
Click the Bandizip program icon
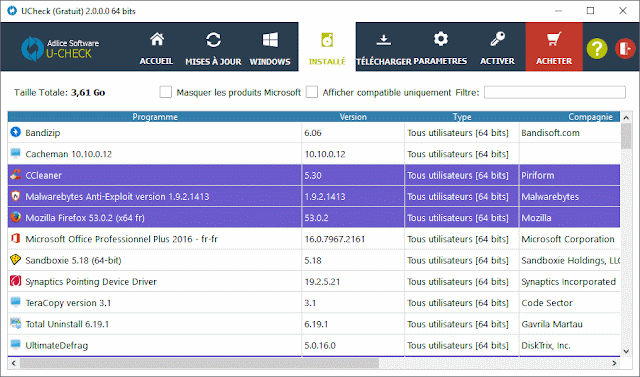[x=16, y=132]
